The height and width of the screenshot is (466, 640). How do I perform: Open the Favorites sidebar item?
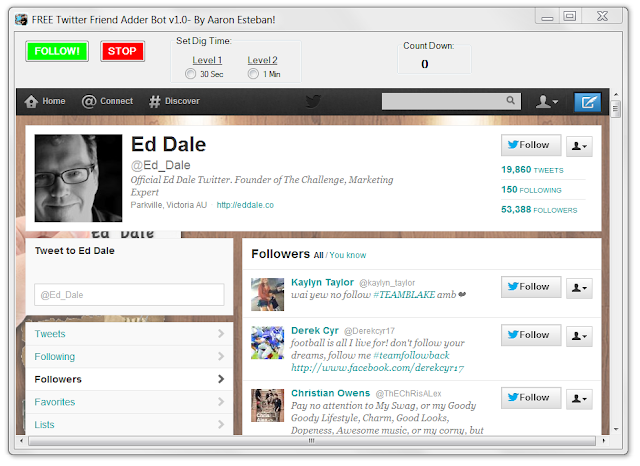[x=129, y=402]
